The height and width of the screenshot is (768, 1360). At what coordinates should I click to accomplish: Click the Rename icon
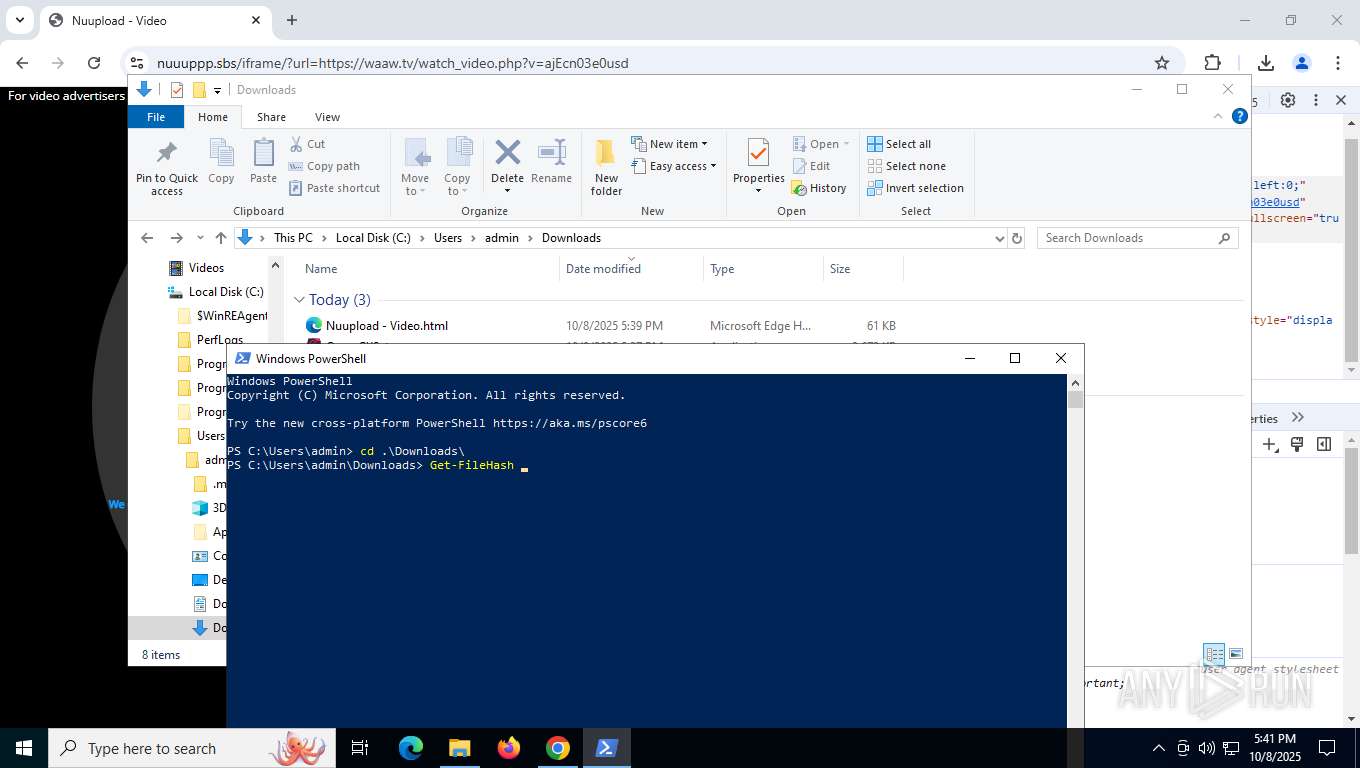click(x=551, y=152)
